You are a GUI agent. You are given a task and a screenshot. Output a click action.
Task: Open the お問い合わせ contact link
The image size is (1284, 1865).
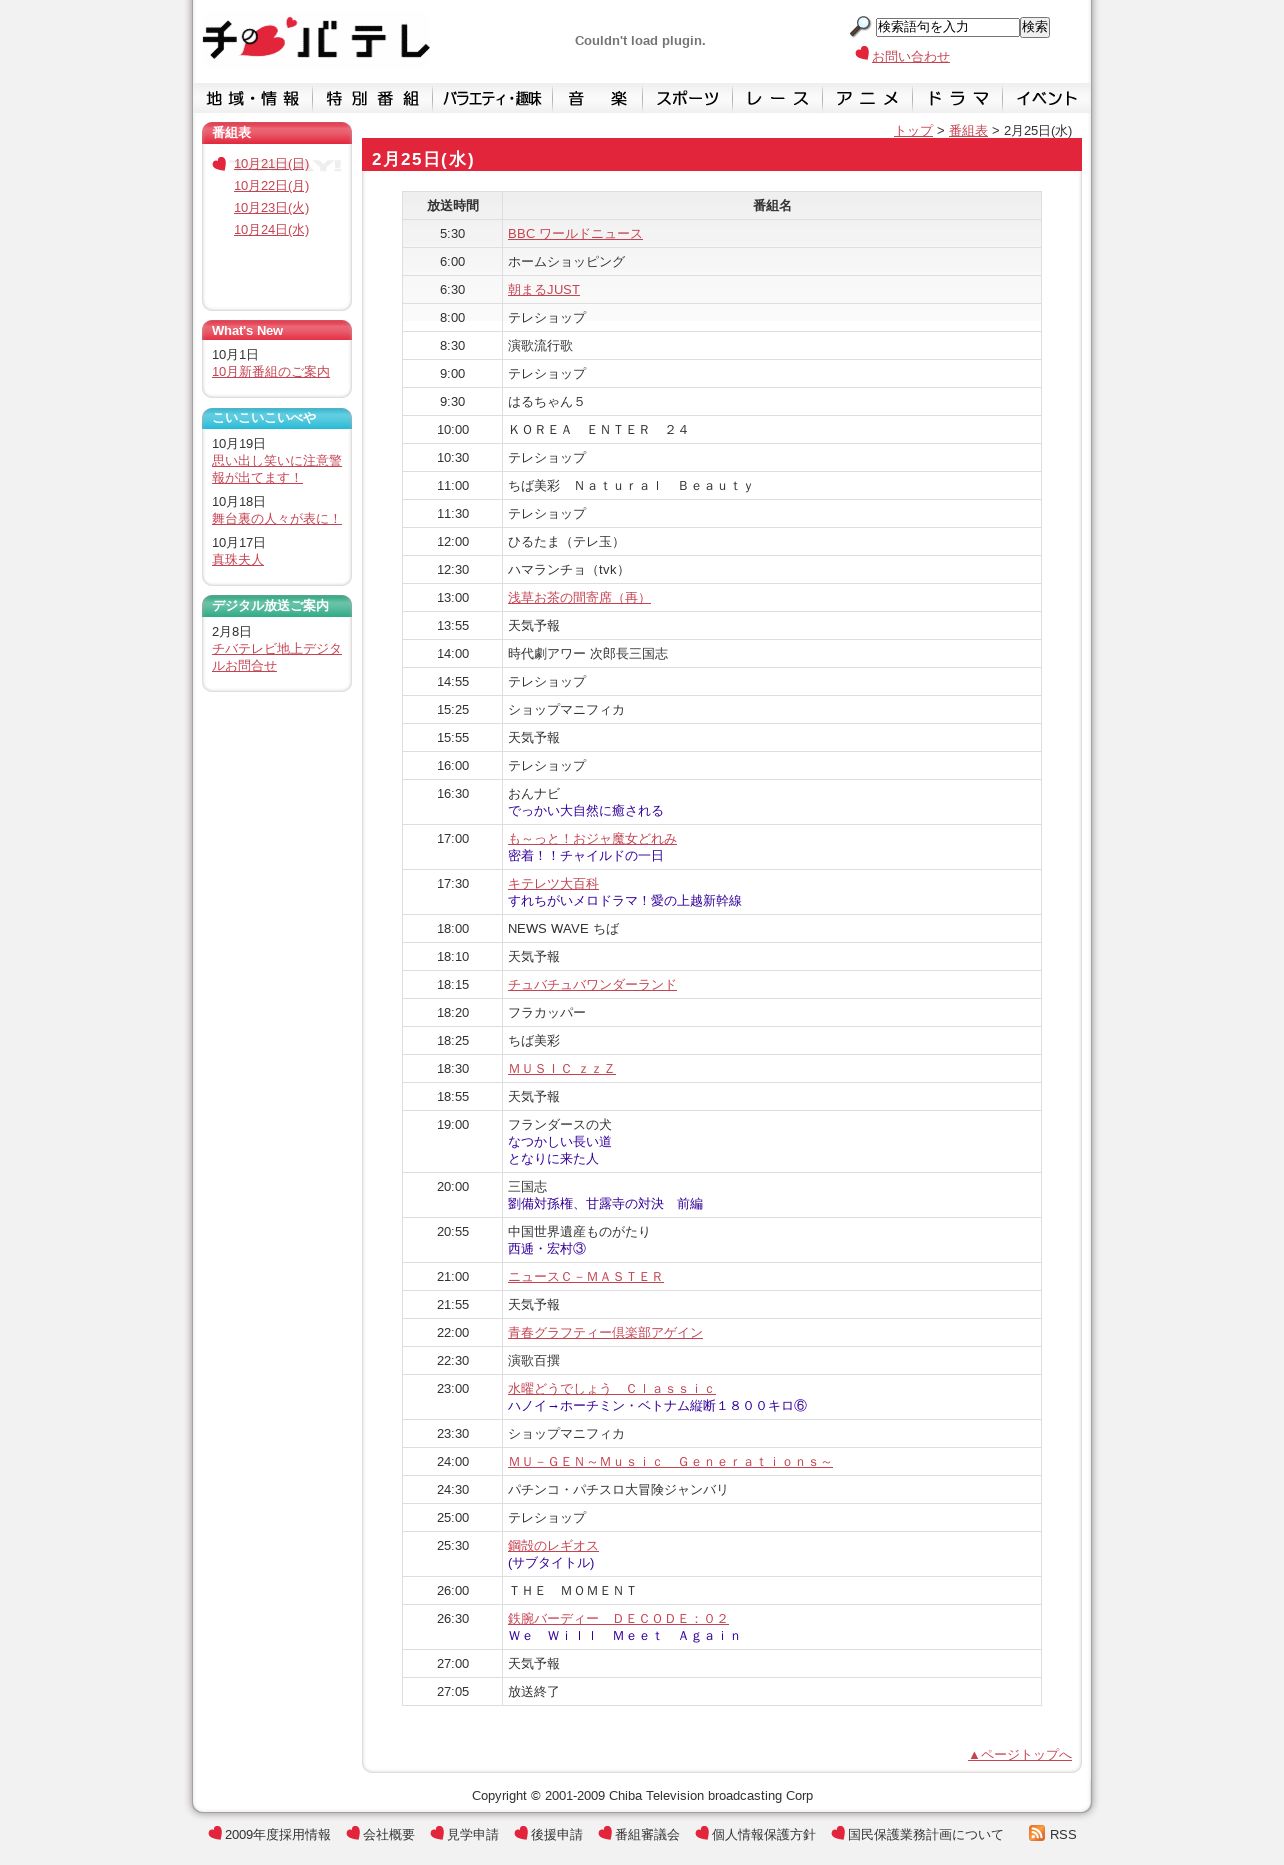[911, 57]
